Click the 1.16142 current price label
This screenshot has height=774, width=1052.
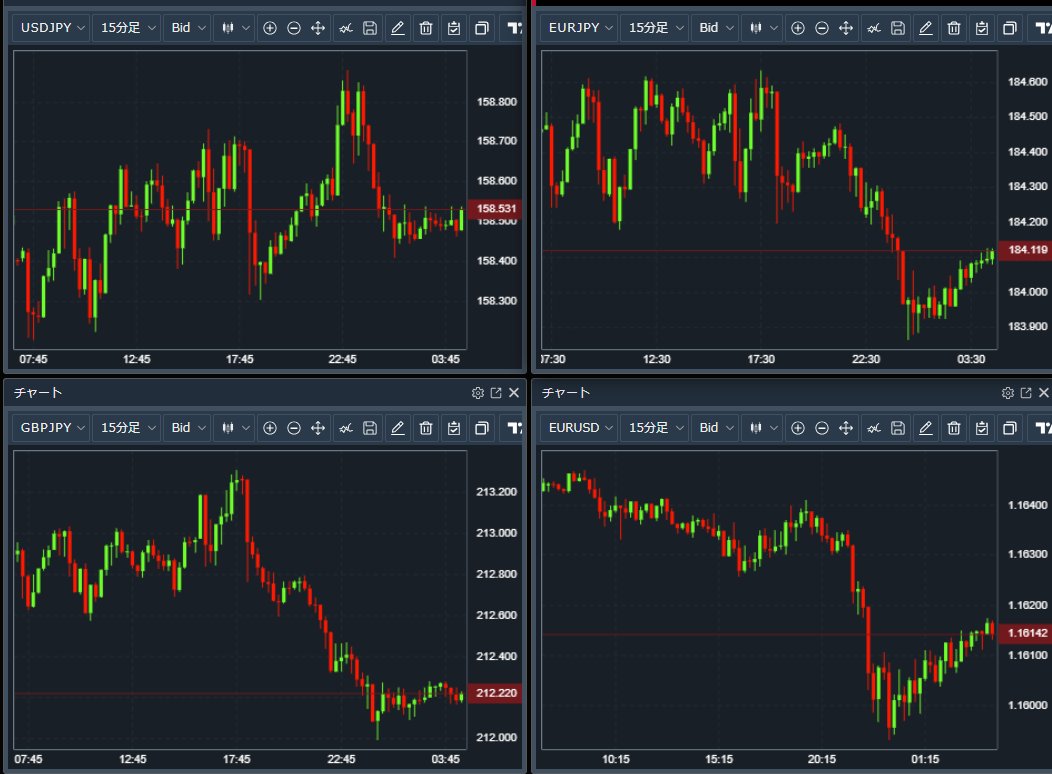pos(1025,632)
